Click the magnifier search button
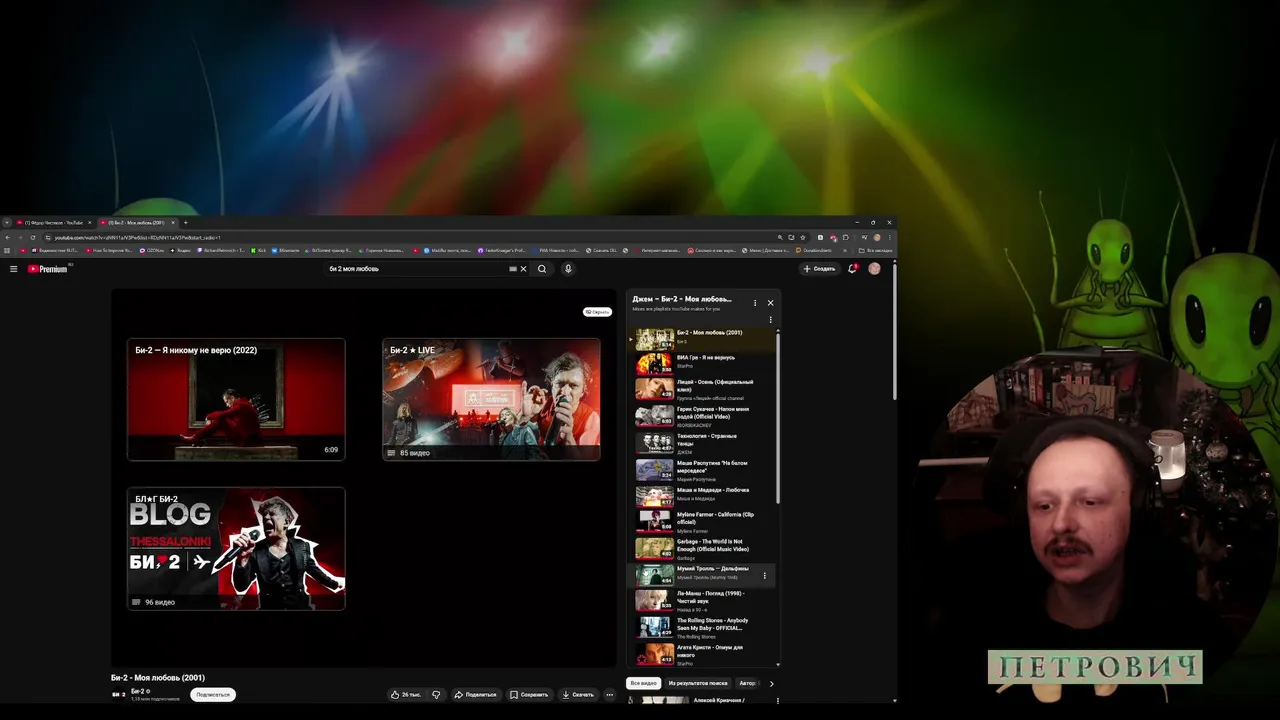Image resolution: width=1280 pixels, height=720 pixels. point(542,269)
